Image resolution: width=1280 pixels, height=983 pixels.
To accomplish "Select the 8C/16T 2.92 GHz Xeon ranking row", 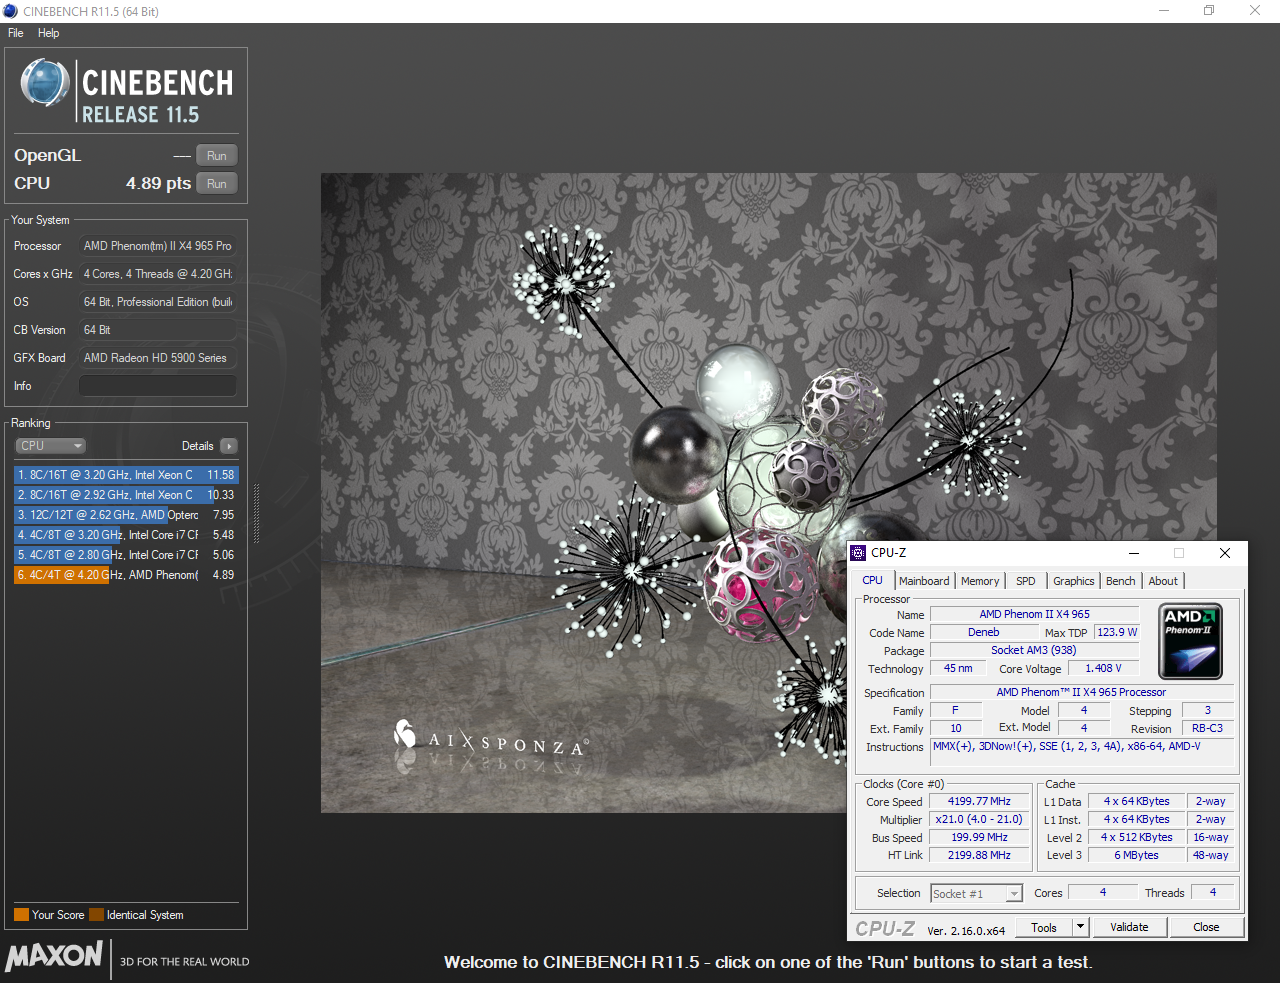I will tap(126, 495).
